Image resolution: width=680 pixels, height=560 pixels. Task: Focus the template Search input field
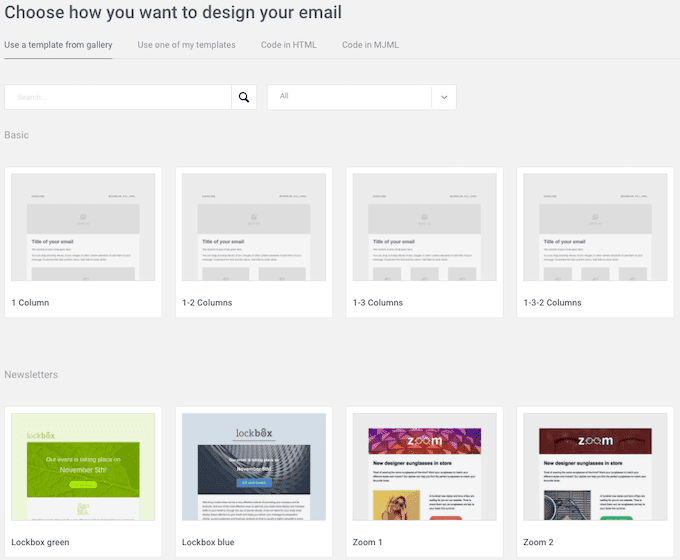pos(118,97)
